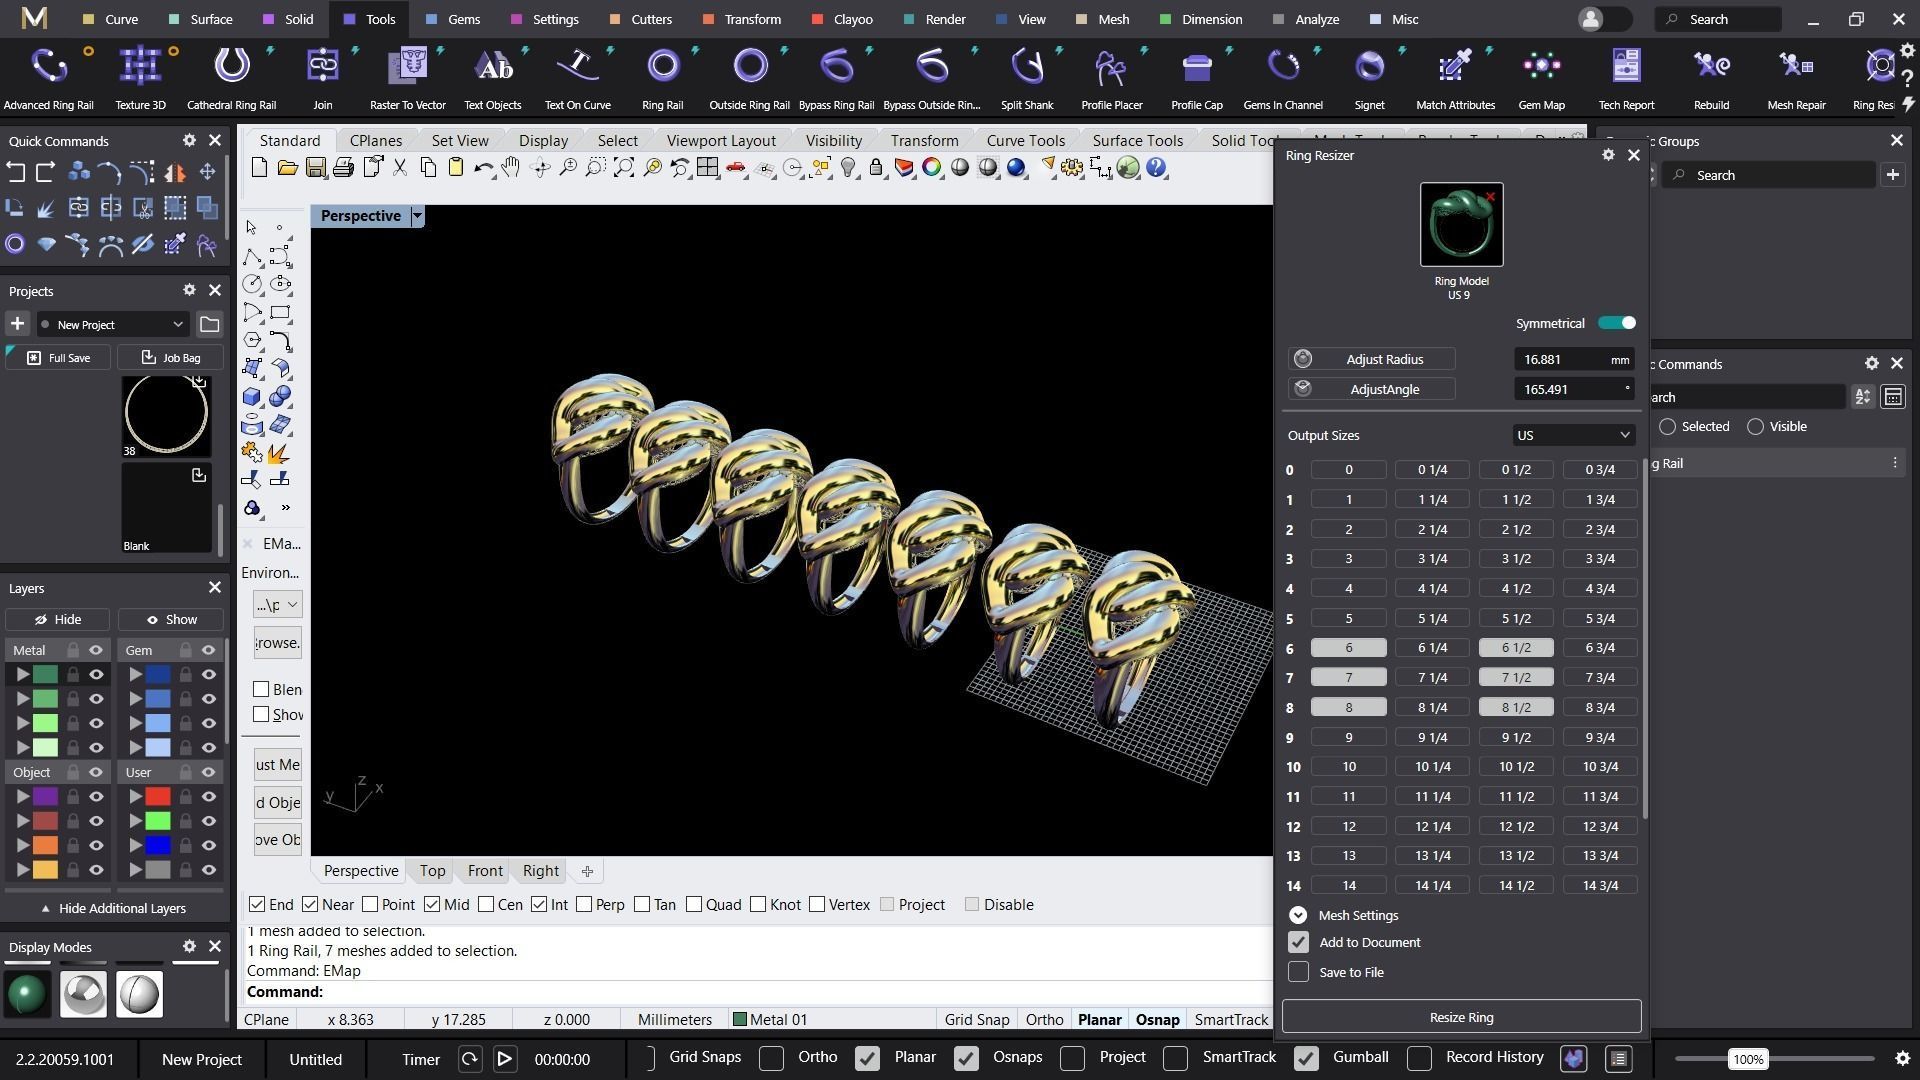The width and height of the screenshot is (1920, 1080).
Task: Switch to the Curve Tools toolbar tab
Action: [x=1025, y=140]
